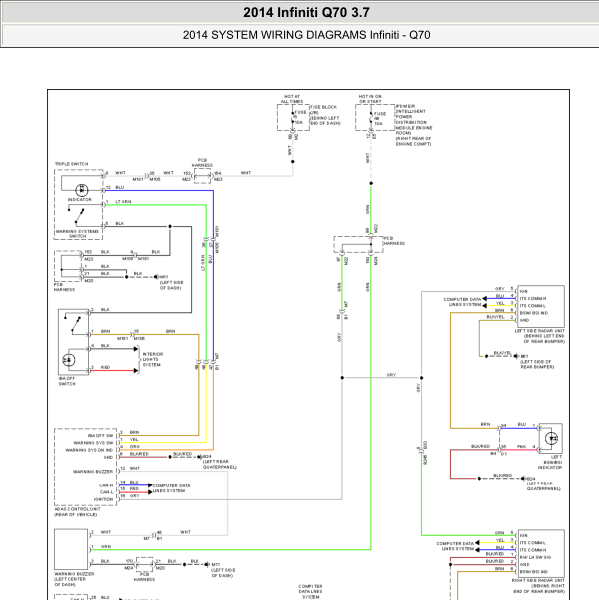The width and height of the screenshot is (599, 600).
Task: Click the "IBA OFF SWITCH" component label
Action: [67, 381]
